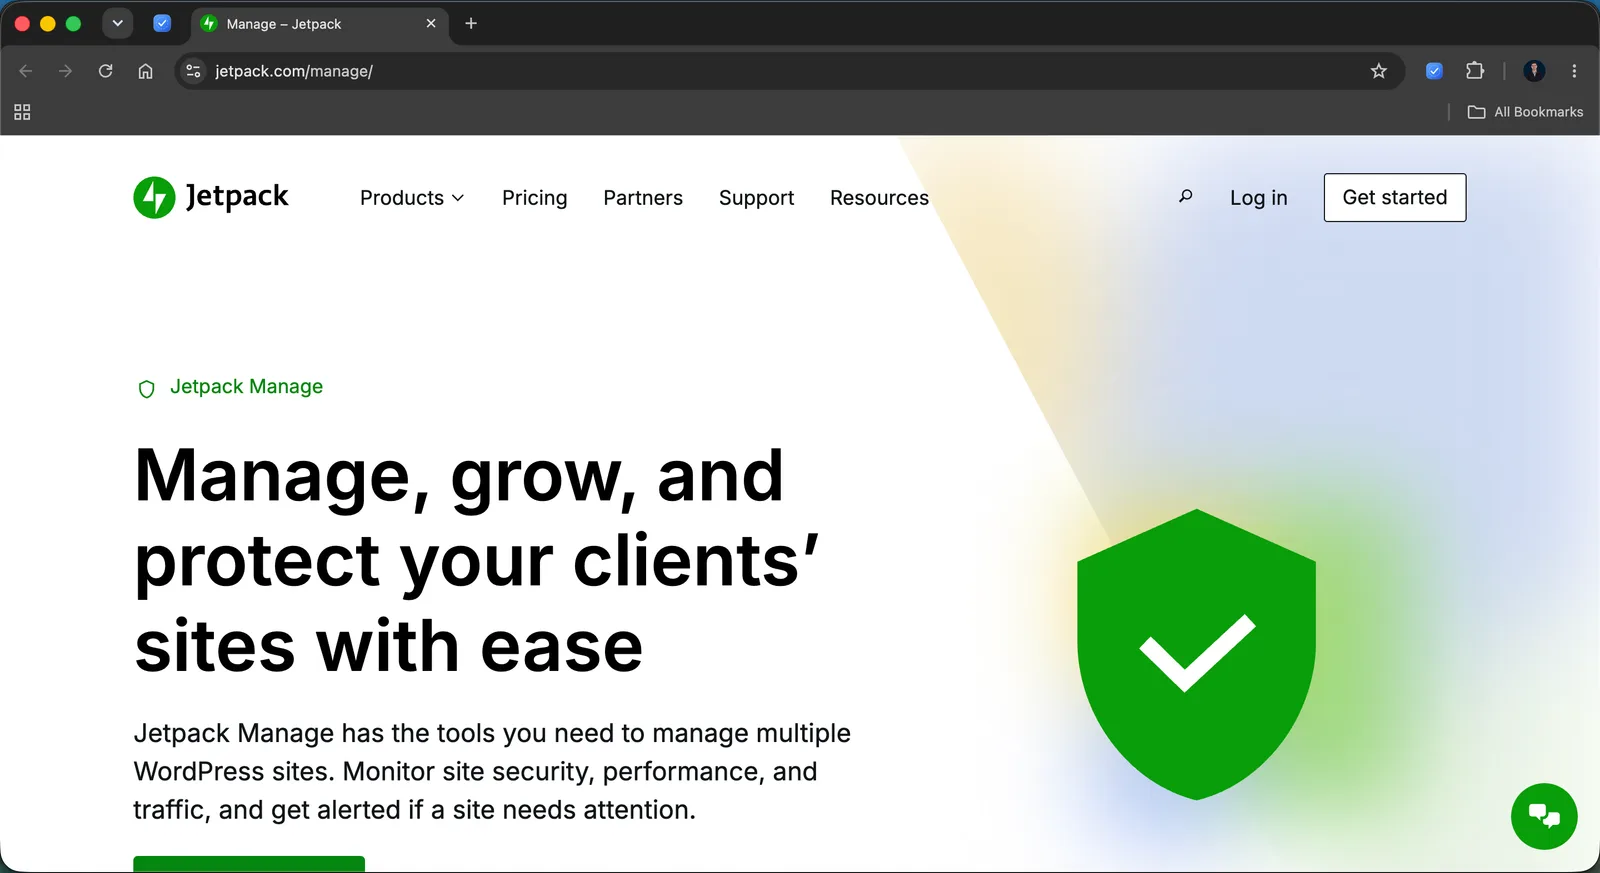This screenshot has width=1600, height=873.
Task: Click the Jetpack Manage label link
Action: [246, 387]
